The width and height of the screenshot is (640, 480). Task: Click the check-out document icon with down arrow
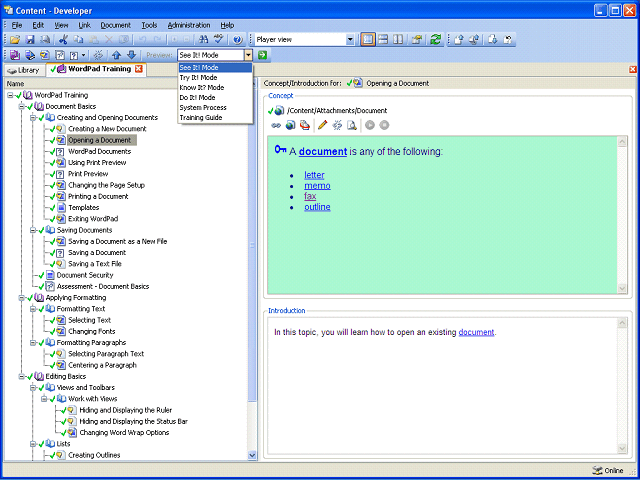(493, 40)
